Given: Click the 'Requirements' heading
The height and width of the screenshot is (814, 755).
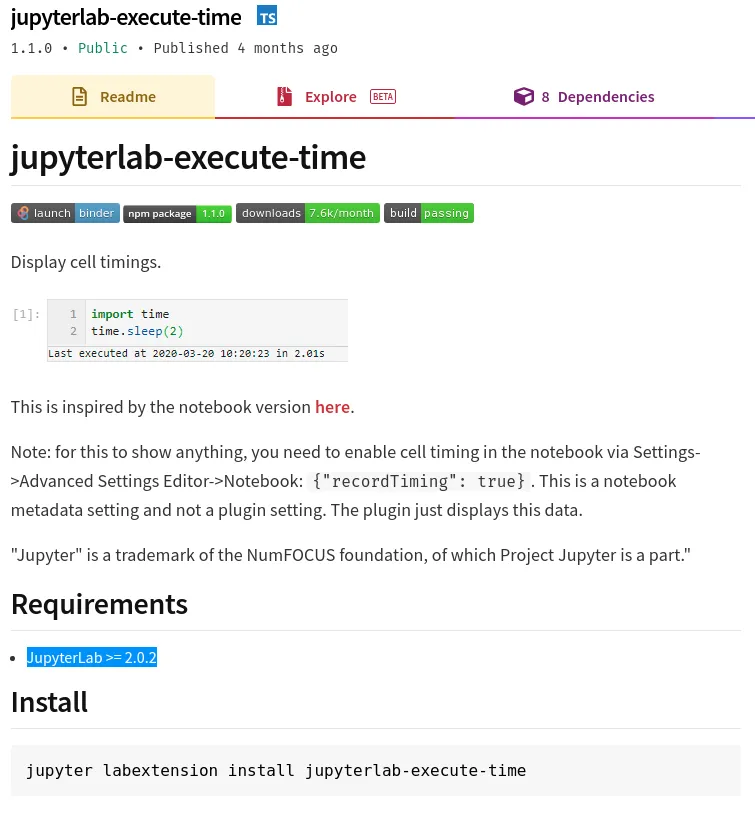Looking at the screenshot, I should [x=99, y=604].
